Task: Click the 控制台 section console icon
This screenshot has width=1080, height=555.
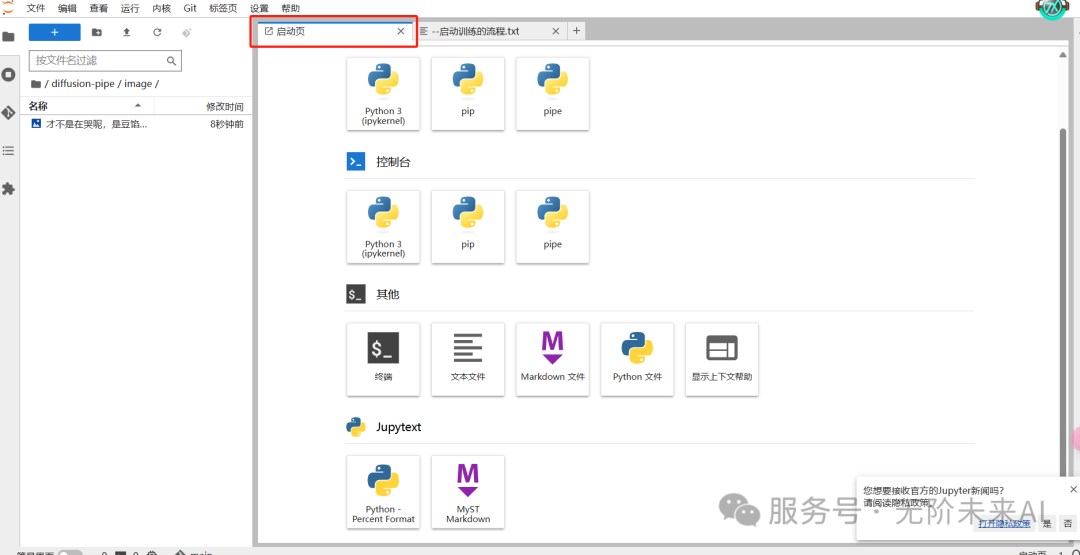Action: pyautogui.click(x=355, y=162)
